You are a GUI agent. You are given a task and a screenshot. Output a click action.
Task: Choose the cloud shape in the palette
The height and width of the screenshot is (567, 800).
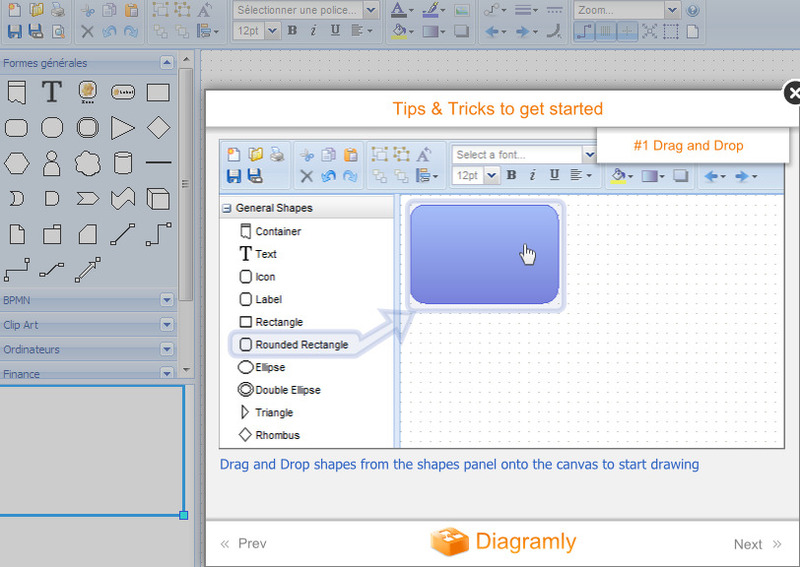pos(88,162)
